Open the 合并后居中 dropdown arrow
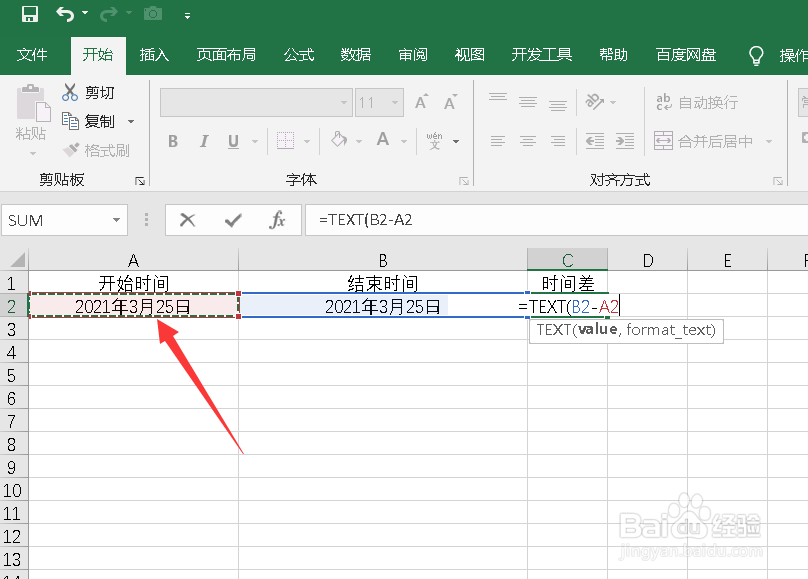The image size is (808, 579). coord(768,141)
